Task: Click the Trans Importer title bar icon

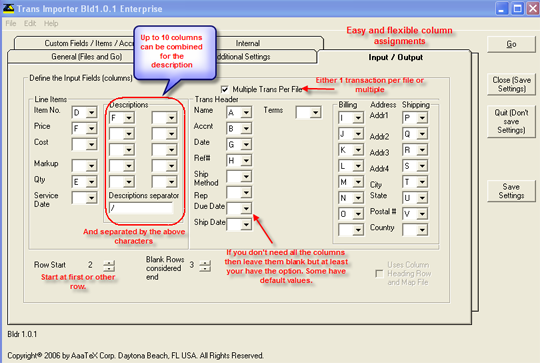Action: (8, 8)
